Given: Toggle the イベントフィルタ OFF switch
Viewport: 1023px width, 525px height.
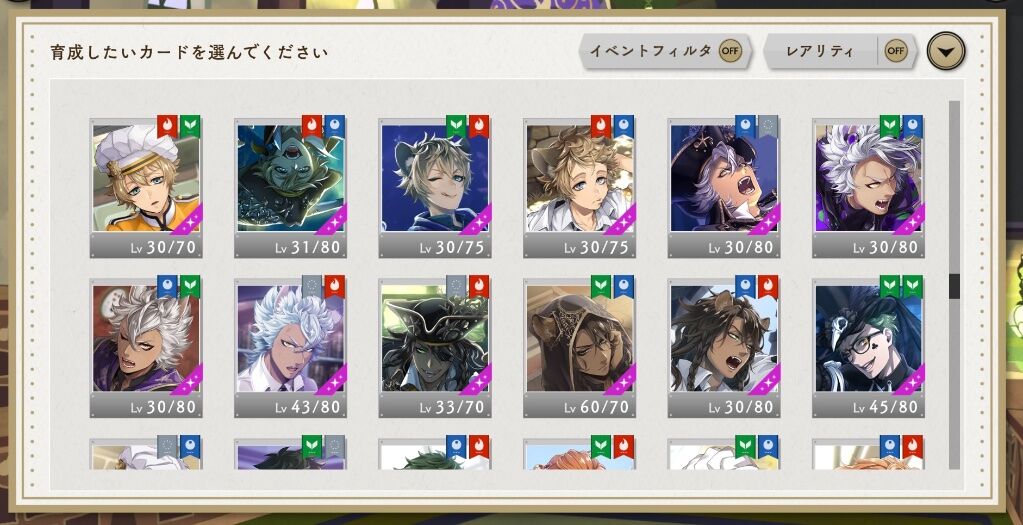Looking at the screenshot, I should click(x=730, y=51).
